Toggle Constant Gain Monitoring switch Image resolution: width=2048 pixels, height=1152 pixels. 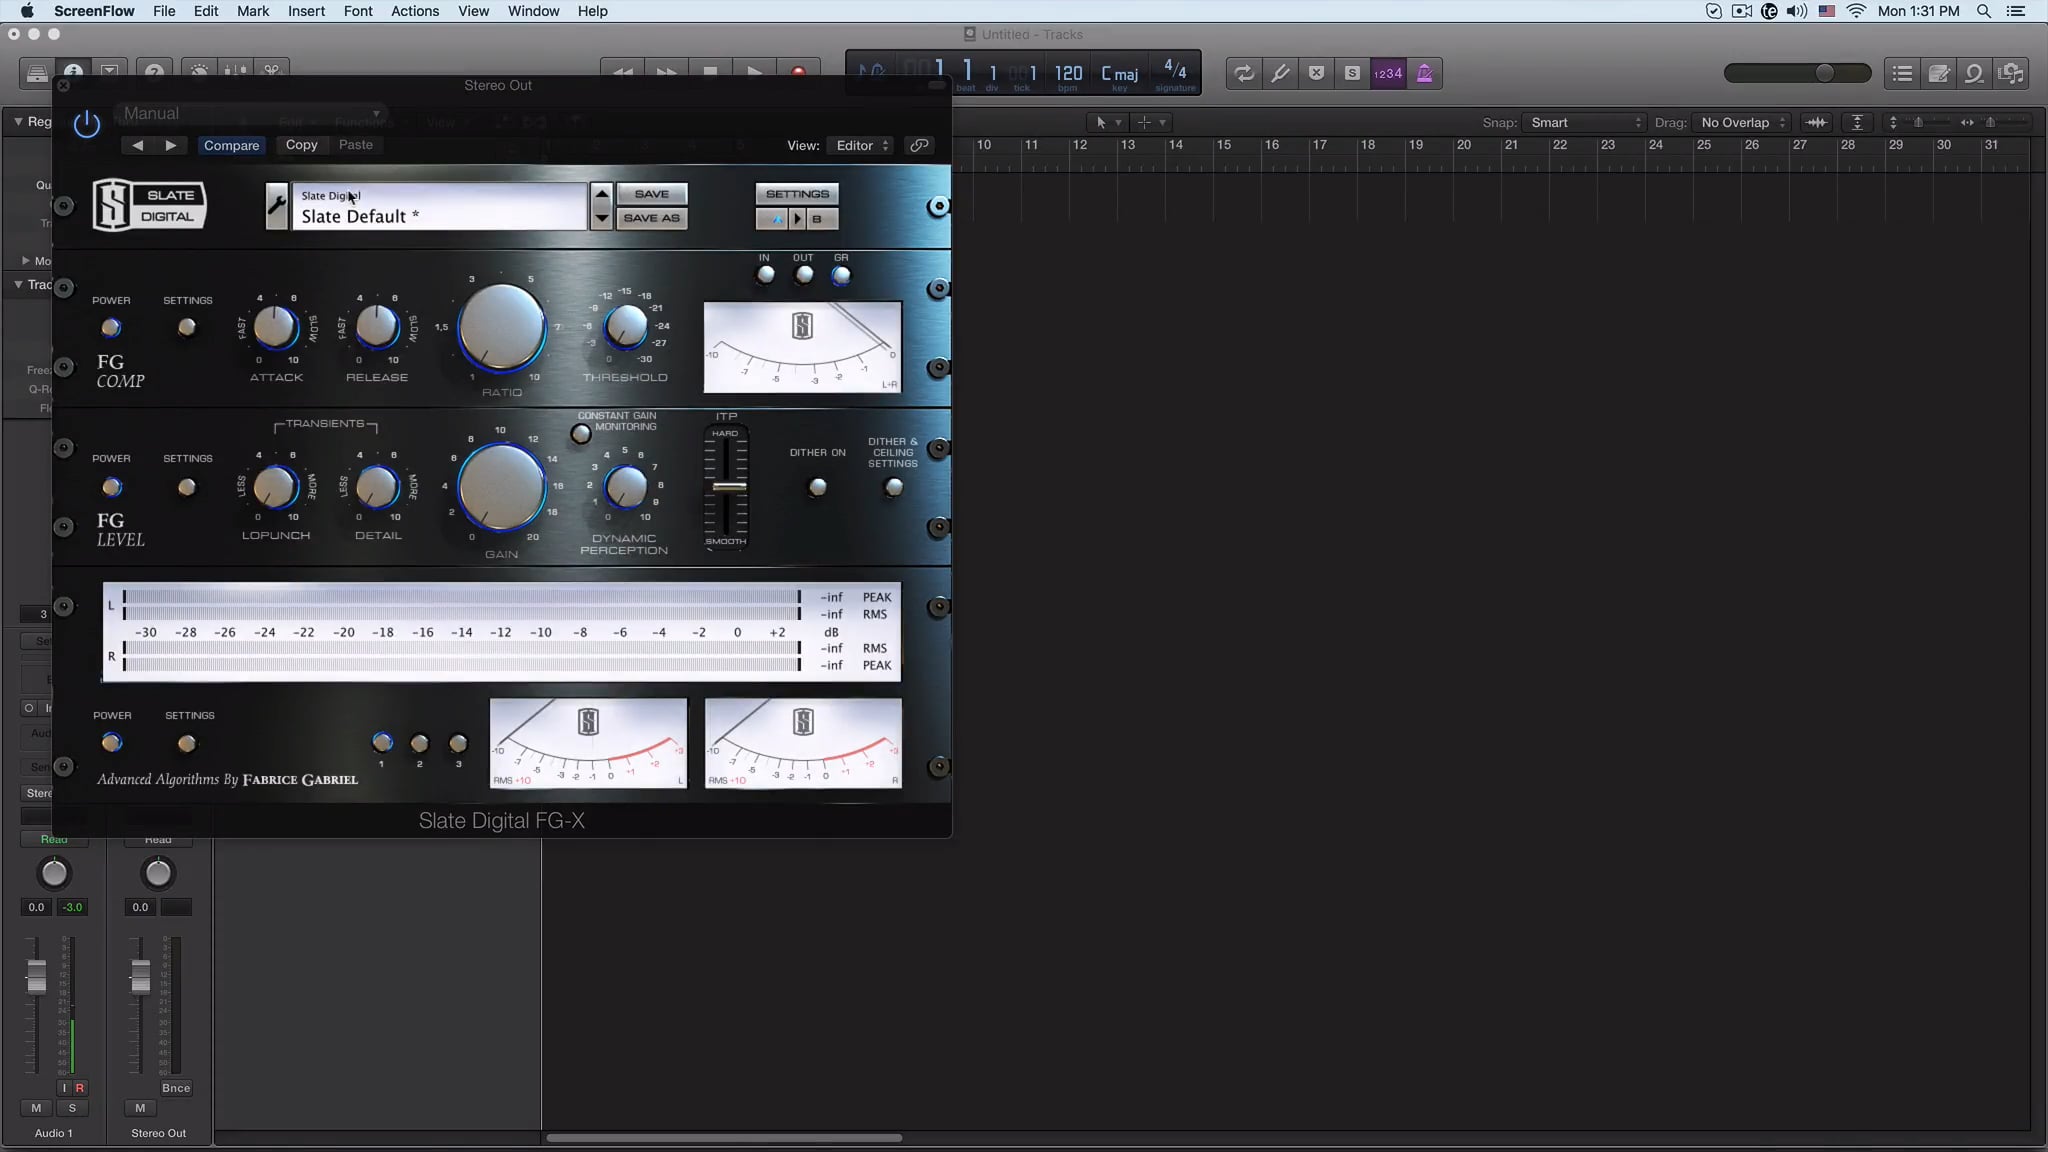tap(581, 434)
